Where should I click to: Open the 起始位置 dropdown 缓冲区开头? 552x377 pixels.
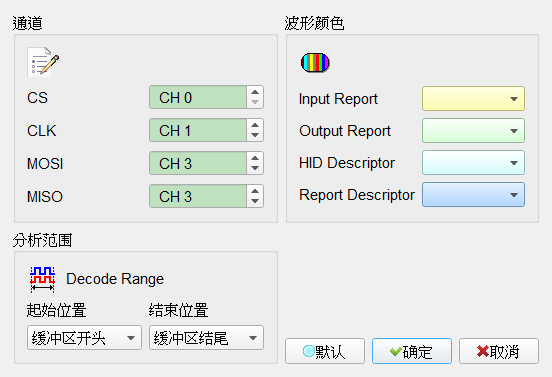(x=84, y=338)
